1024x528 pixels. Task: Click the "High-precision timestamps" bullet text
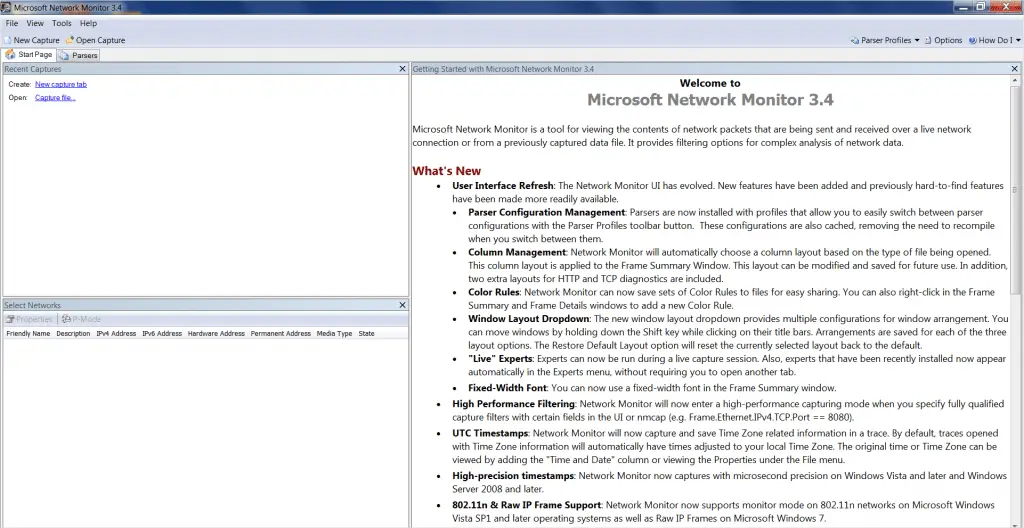(513, 476)
